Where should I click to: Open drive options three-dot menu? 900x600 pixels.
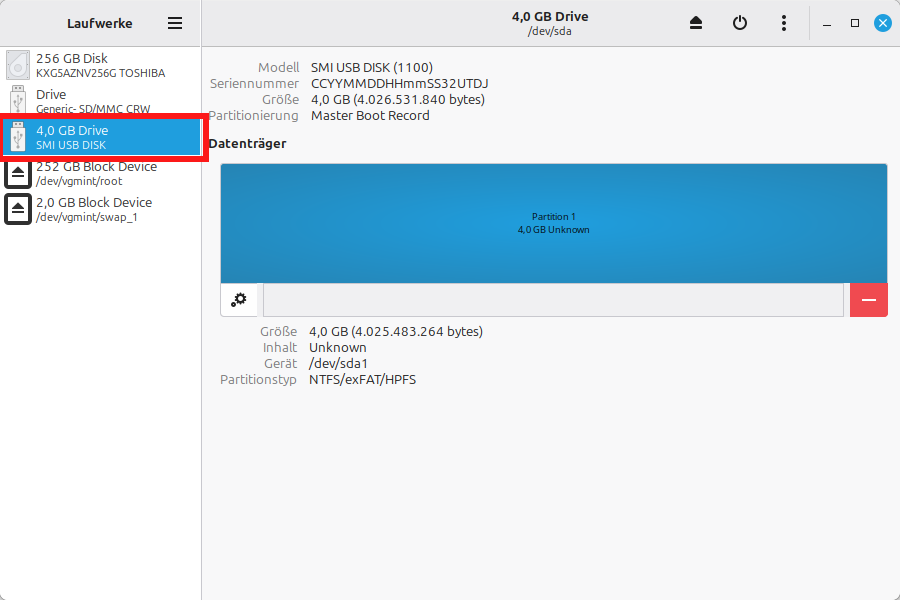pyautogui.click(x=783, y=23)
